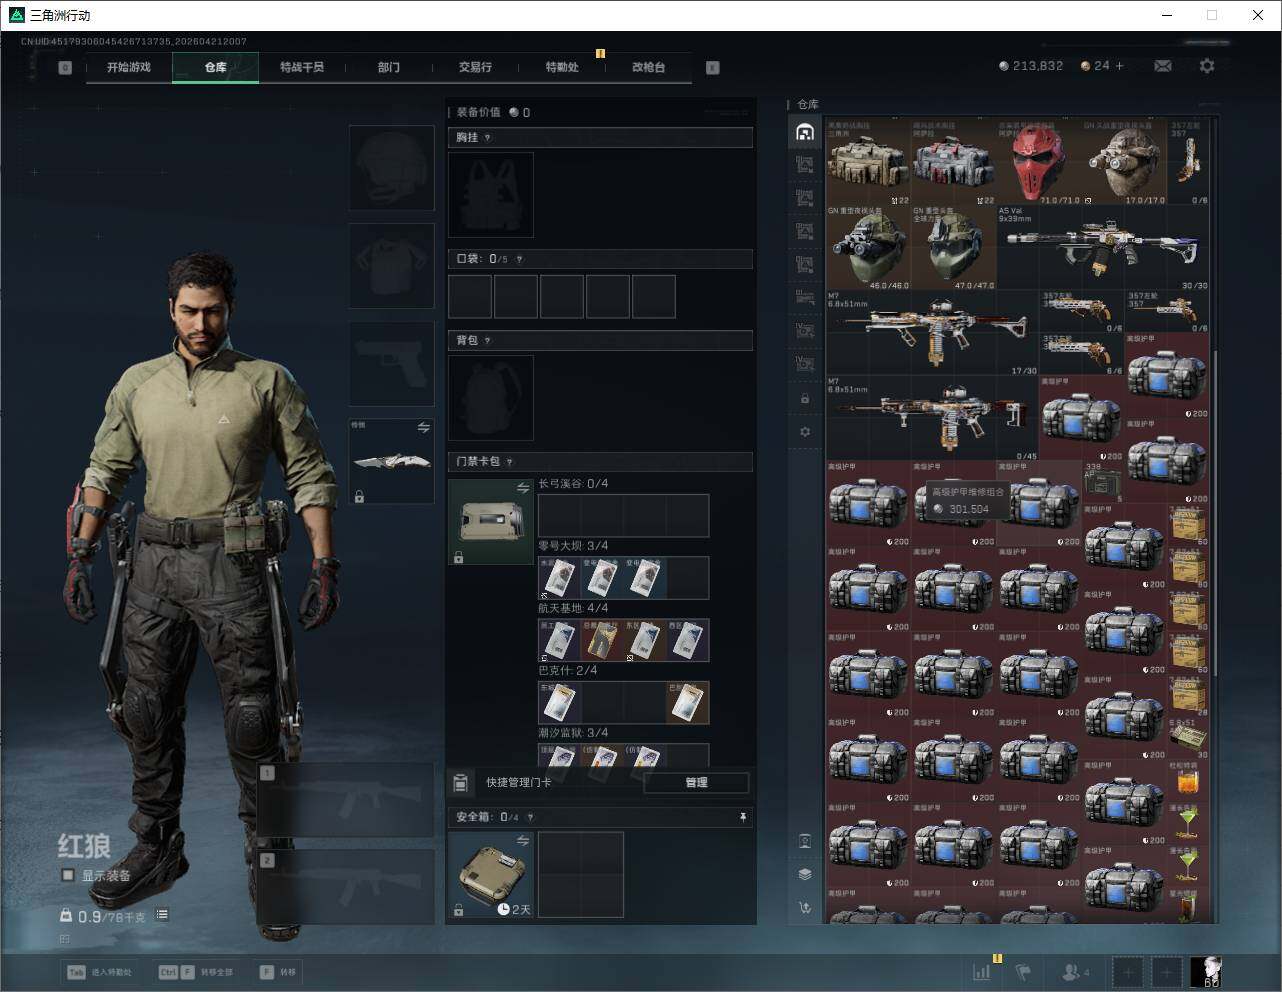
Task: Click the empty pistol slot
Action: 391,363
